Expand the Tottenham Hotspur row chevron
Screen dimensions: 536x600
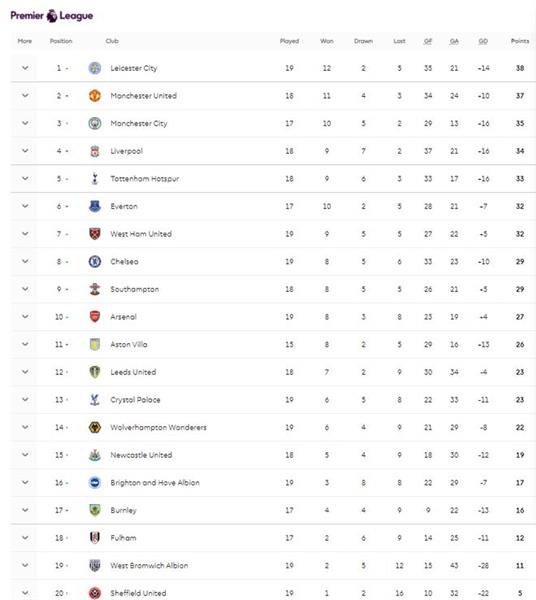coord(25,179)
